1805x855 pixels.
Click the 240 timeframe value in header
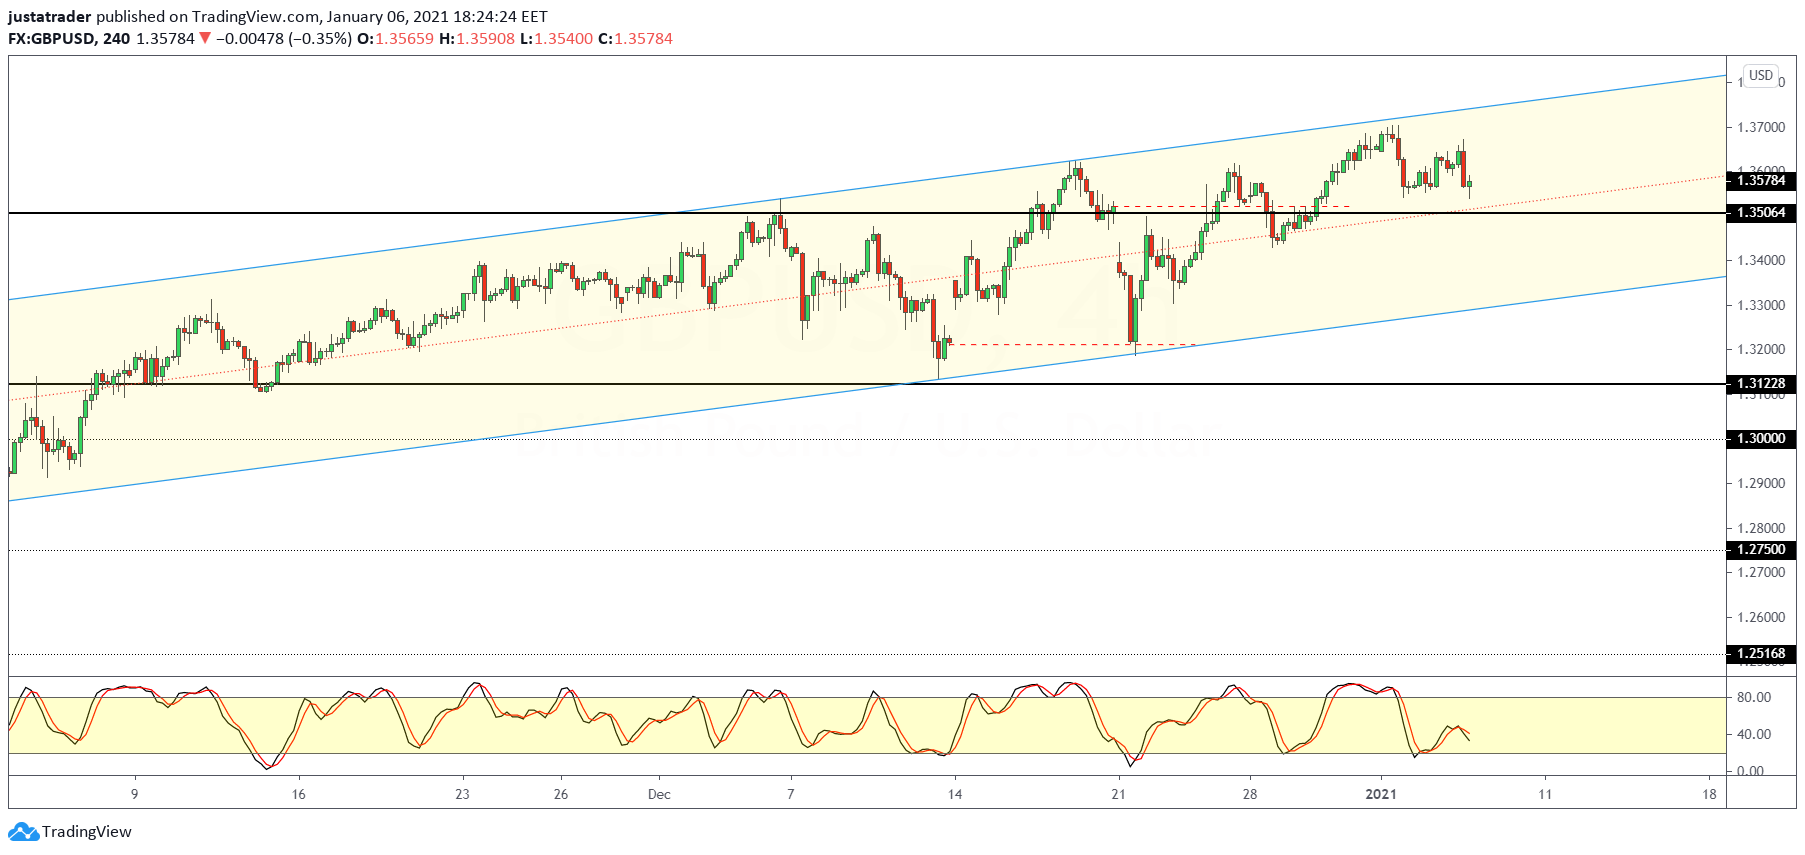click(116, 39)
